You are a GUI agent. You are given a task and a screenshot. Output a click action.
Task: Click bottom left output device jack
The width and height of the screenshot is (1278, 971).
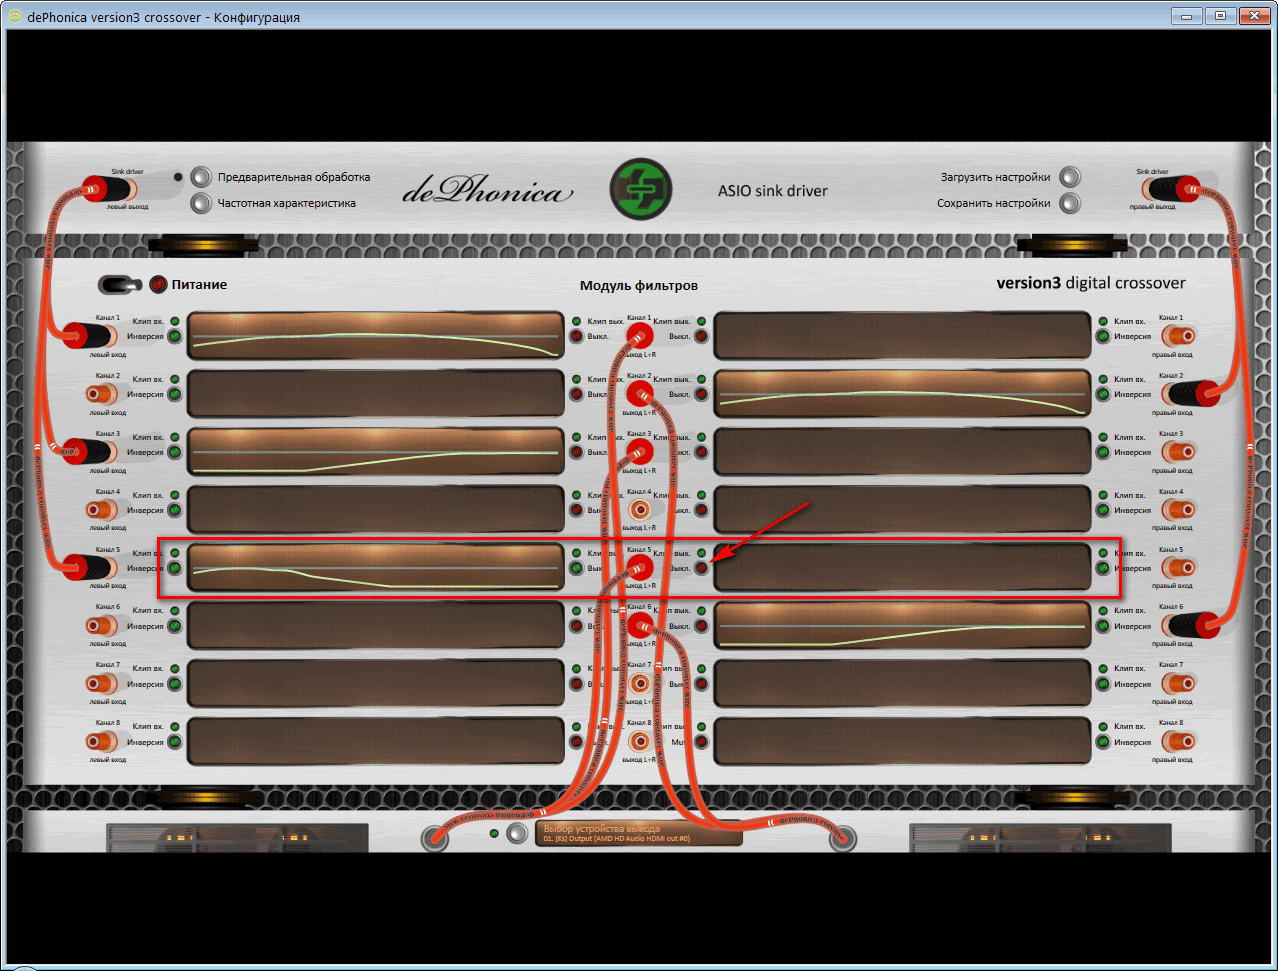pyautogui.click(x=435, y=838)
